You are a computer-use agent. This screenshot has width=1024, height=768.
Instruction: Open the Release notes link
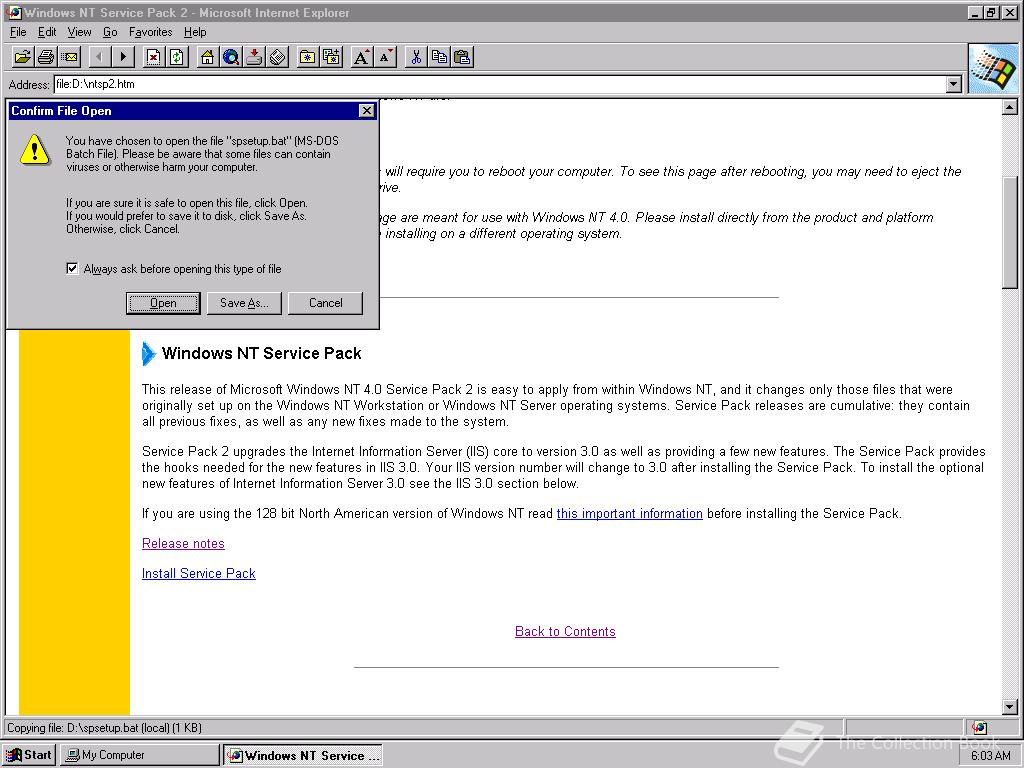pos(184,544)
